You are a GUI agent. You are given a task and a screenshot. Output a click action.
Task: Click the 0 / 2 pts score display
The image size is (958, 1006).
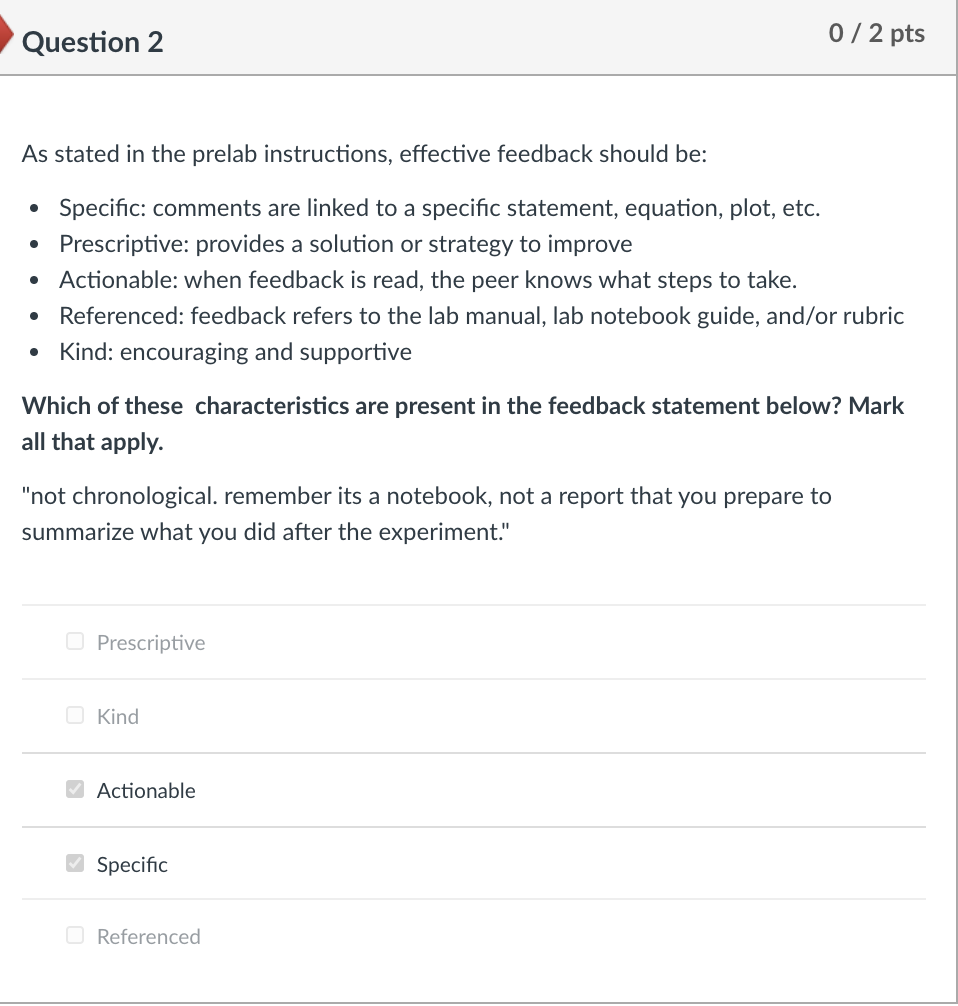877,33
